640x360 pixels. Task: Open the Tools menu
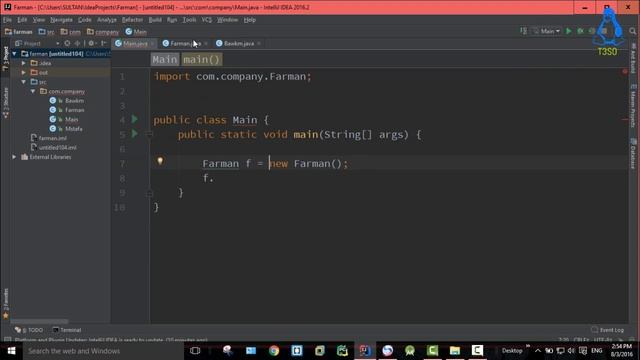coord(189,20)
